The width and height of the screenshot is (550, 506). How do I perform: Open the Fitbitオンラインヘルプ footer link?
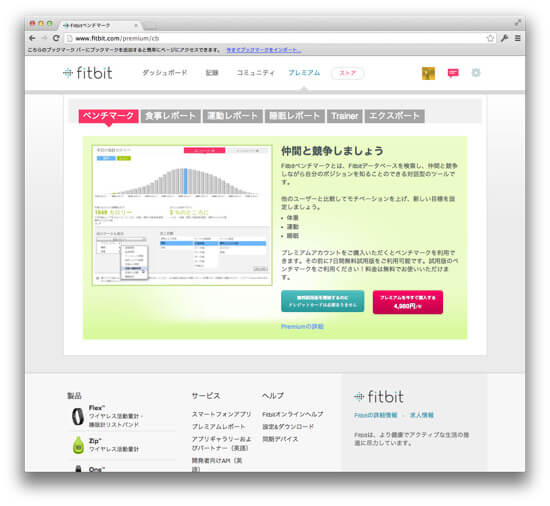293,414
